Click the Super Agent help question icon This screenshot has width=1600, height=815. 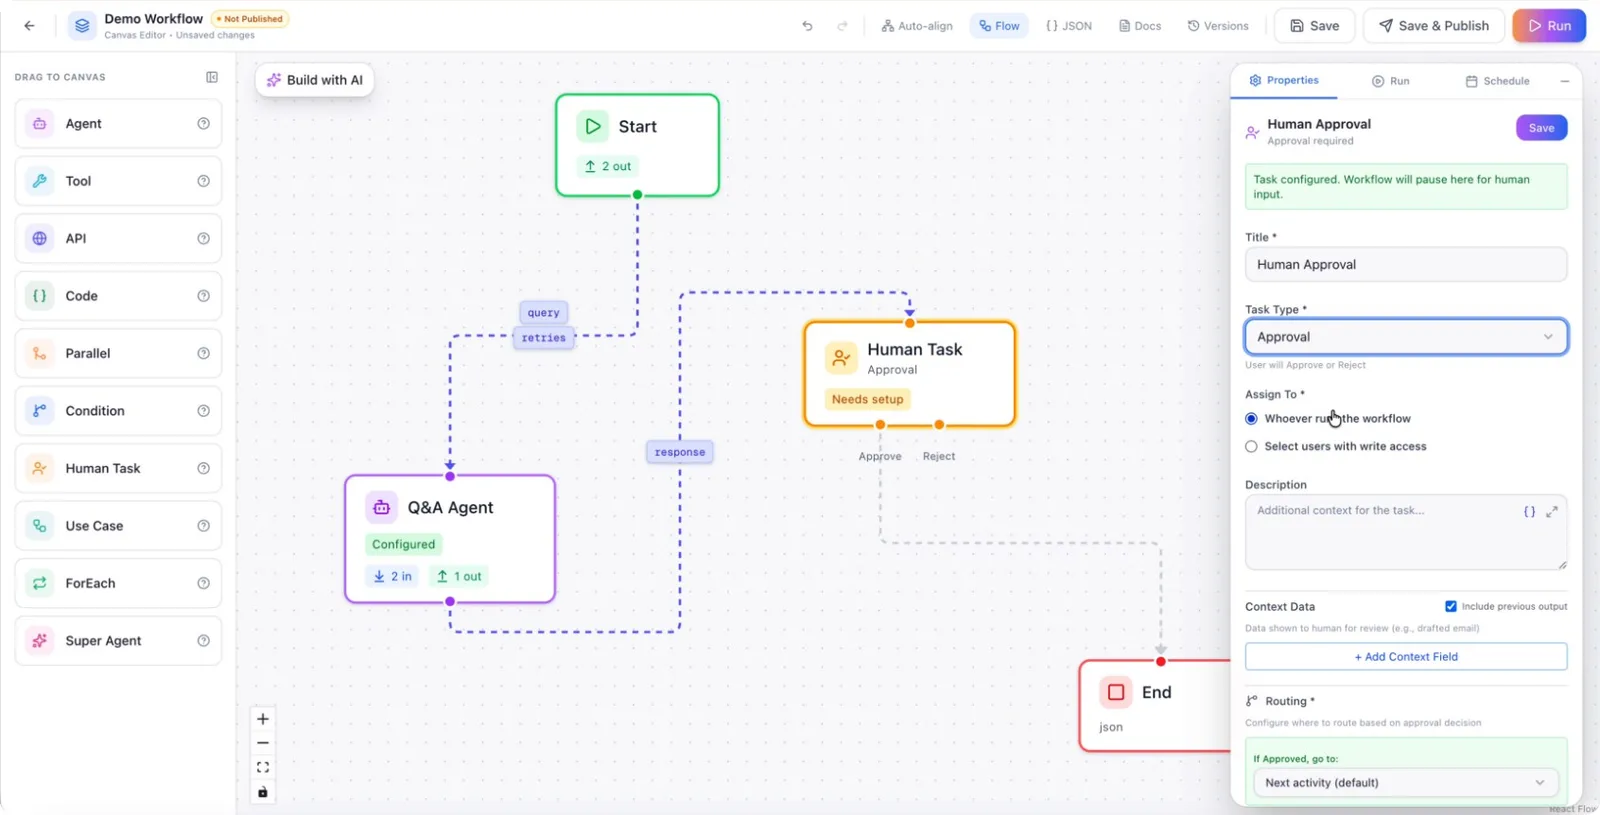tap(203, 641)
